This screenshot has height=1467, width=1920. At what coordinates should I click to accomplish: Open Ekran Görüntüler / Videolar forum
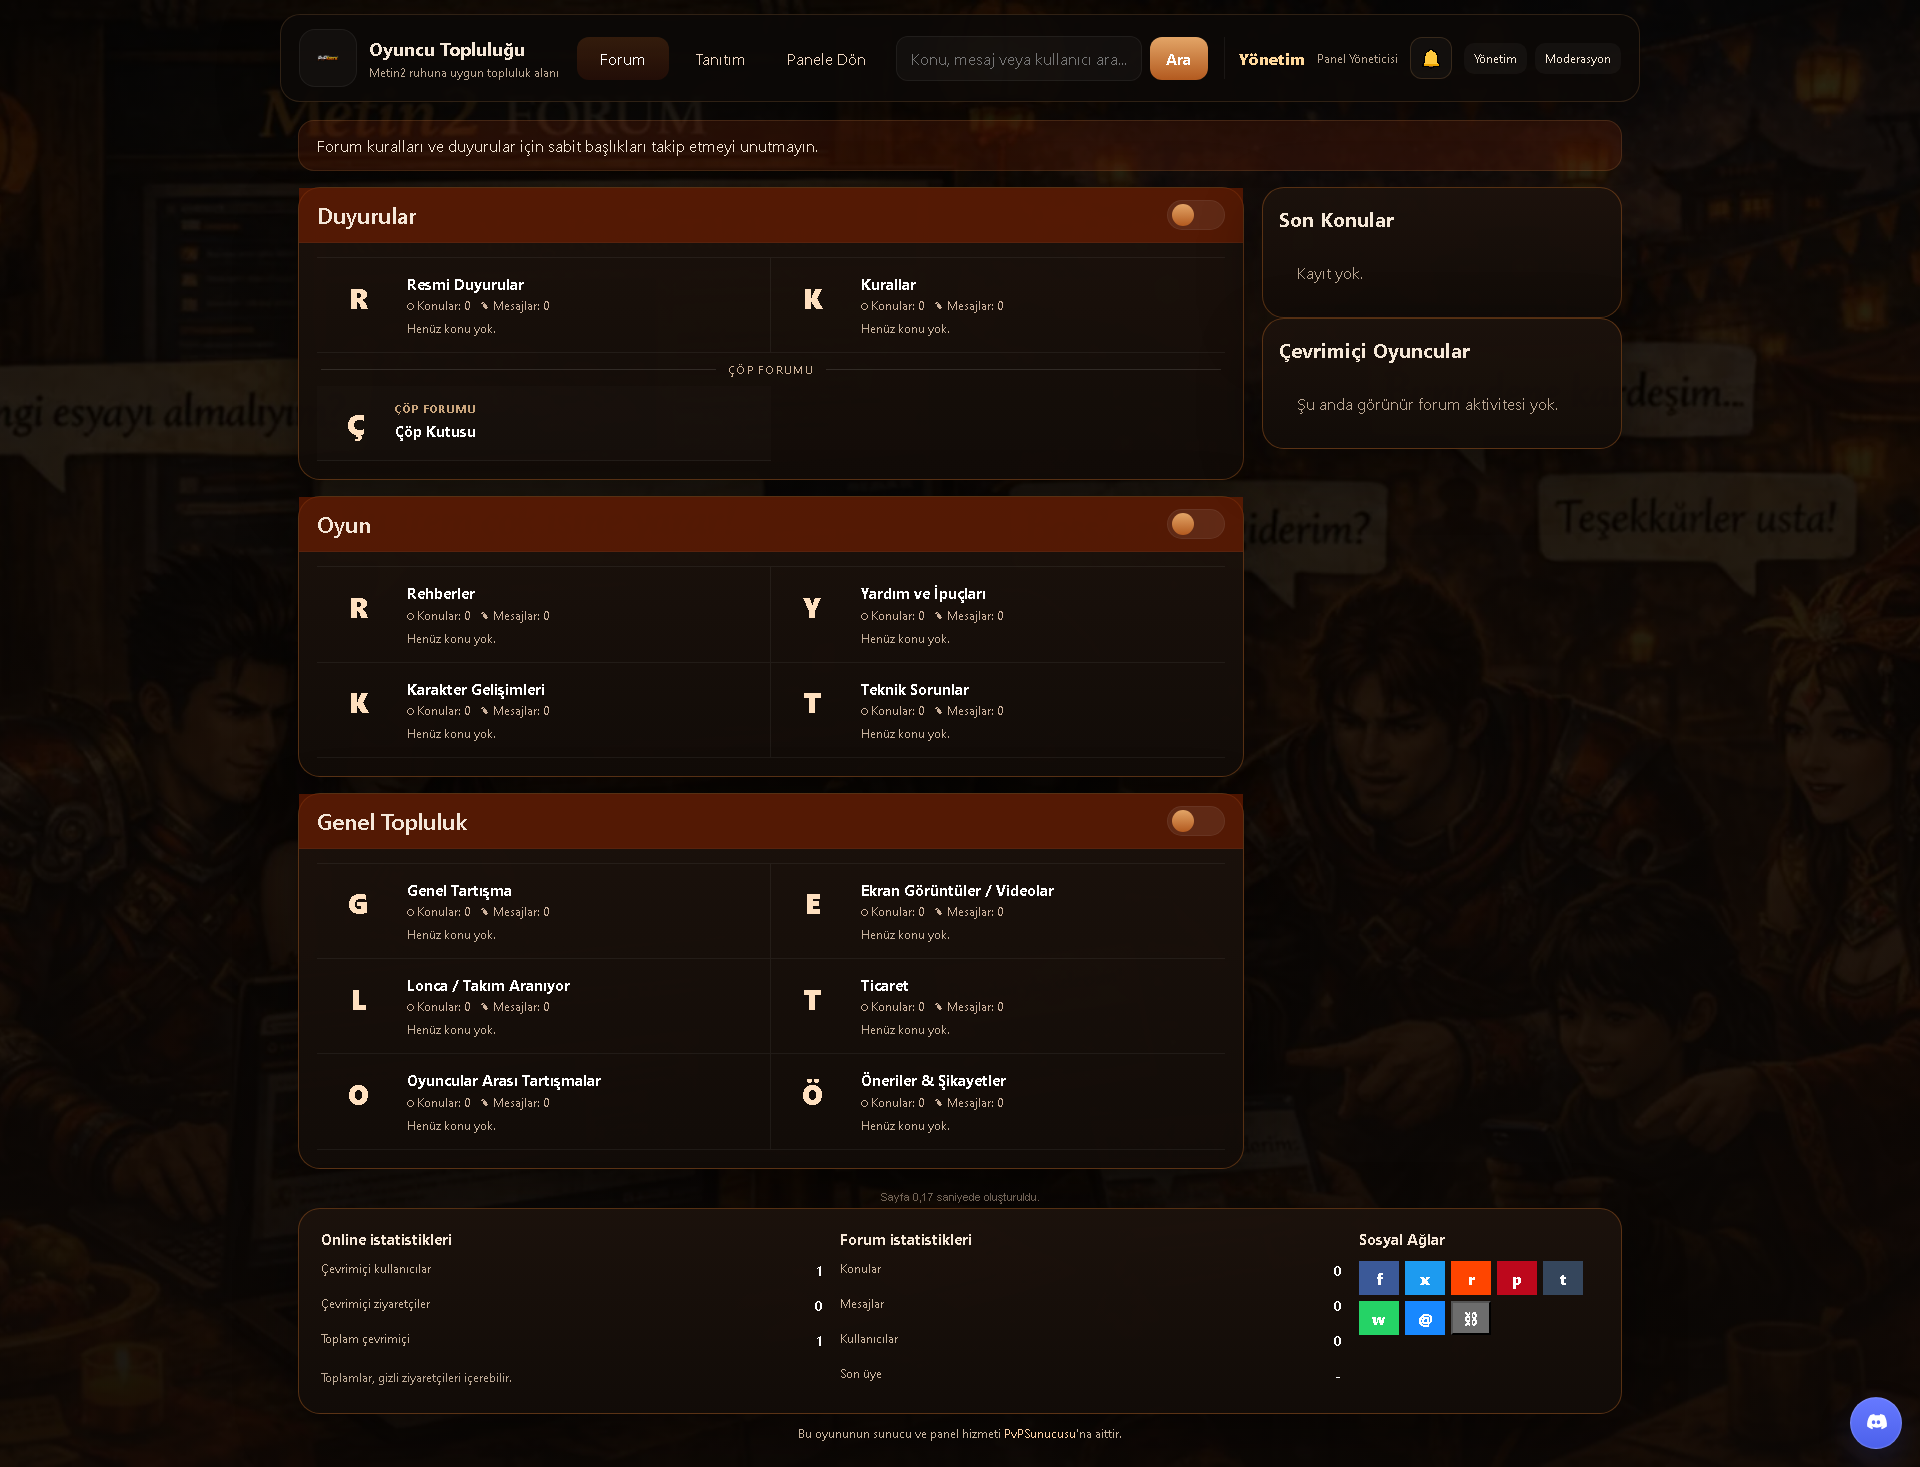957,891
